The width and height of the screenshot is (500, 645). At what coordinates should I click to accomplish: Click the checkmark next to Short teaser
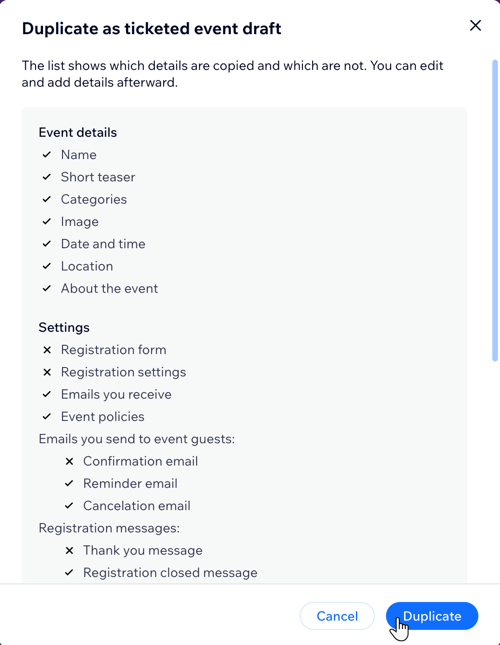pos(47,177)
